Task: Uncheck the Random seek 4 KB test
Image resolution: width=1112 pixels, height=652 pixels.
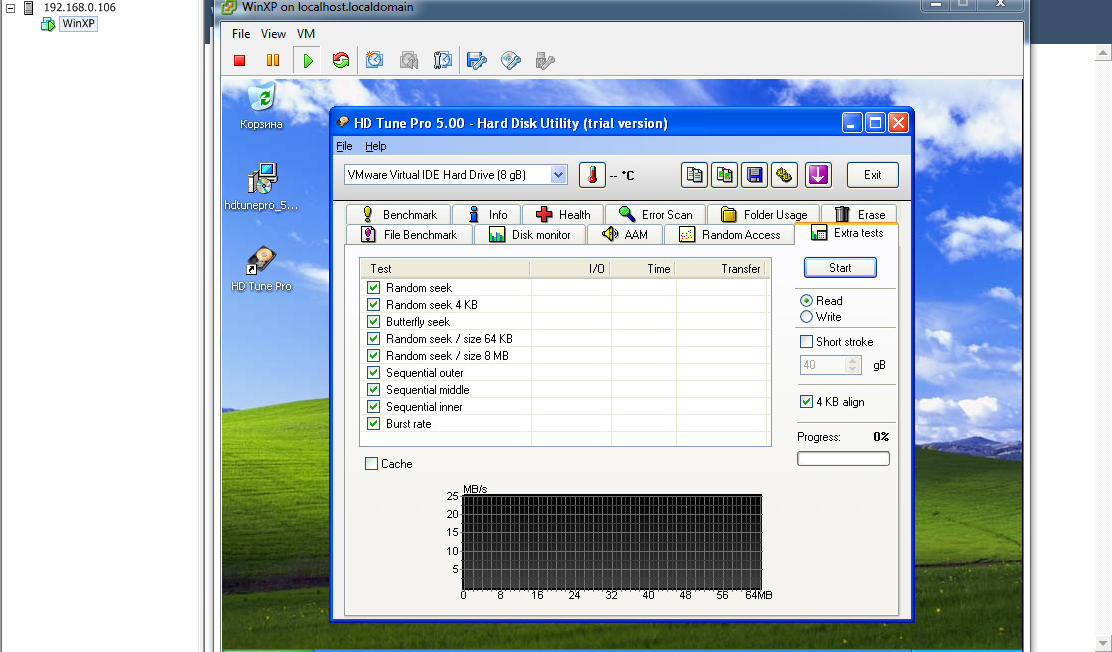Action: click(x=374, y=305)
